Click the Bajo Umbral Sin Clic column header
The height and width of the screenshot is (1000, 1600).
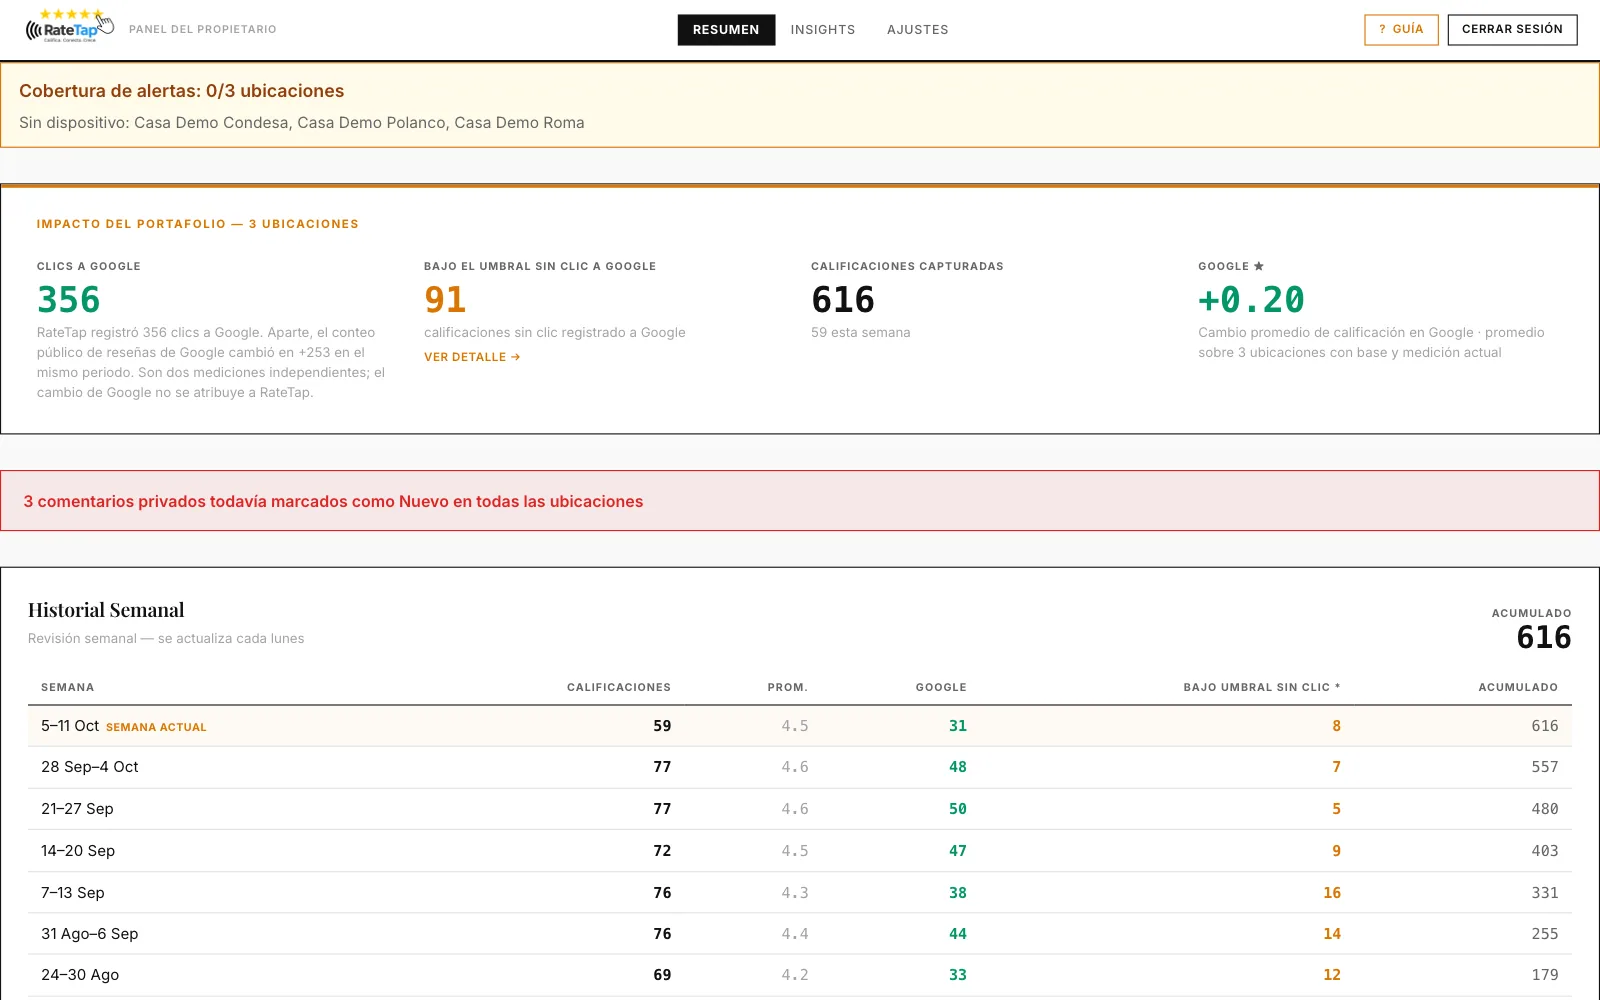tap(1261, 687)
